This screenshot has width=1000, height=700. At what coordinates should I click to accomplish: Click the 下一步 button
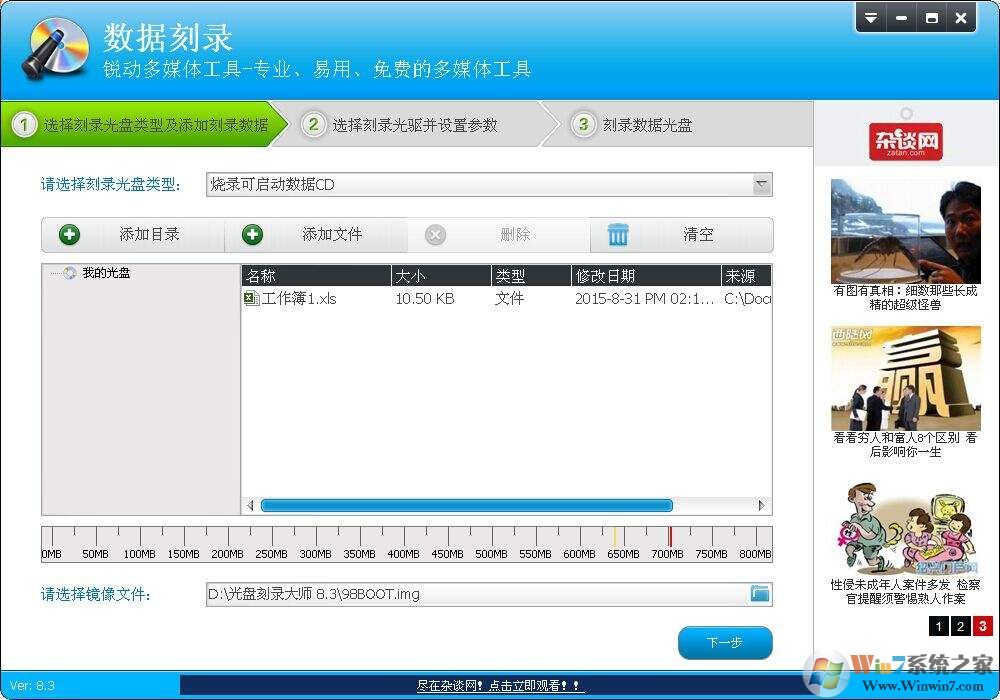725,642
